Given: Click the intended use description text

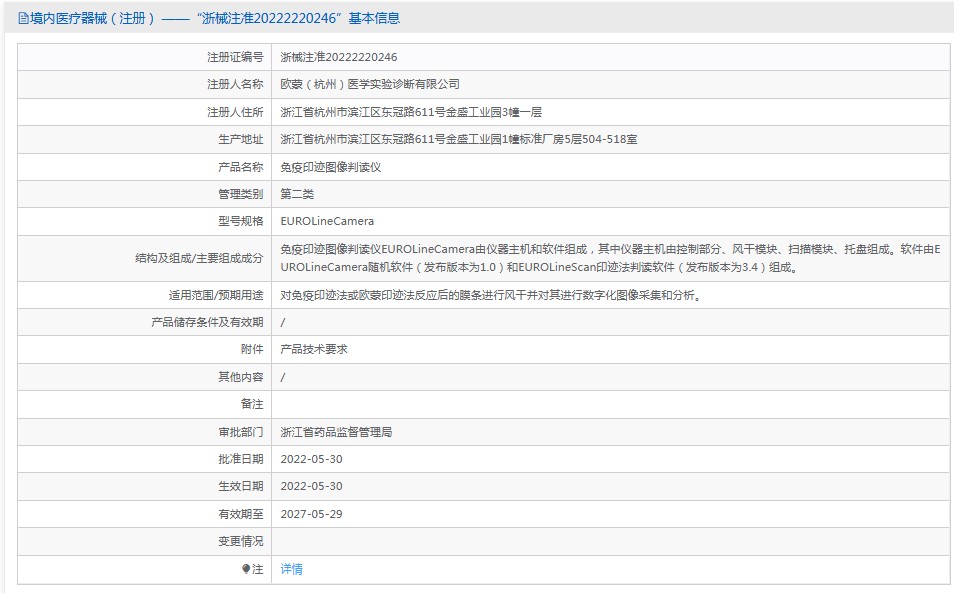Looking at the screenshot, I should tap(492, 295).
